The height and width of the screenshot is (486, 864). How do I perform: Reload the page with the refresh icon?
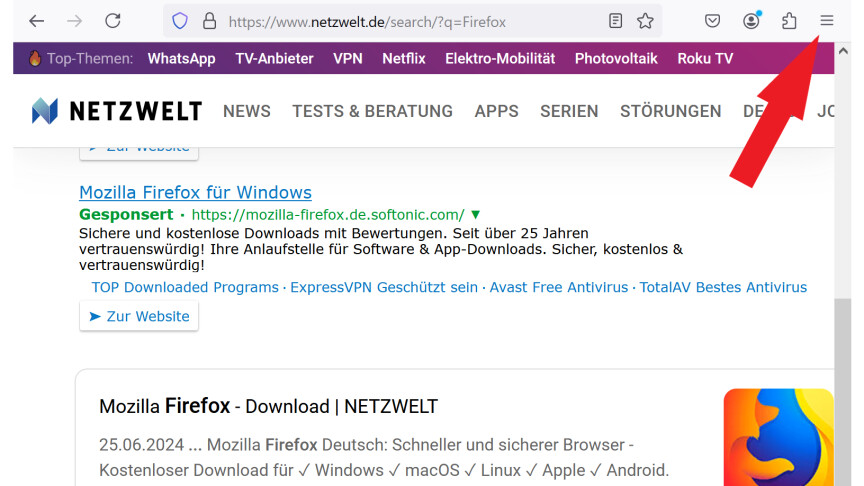tap(113, 21)
